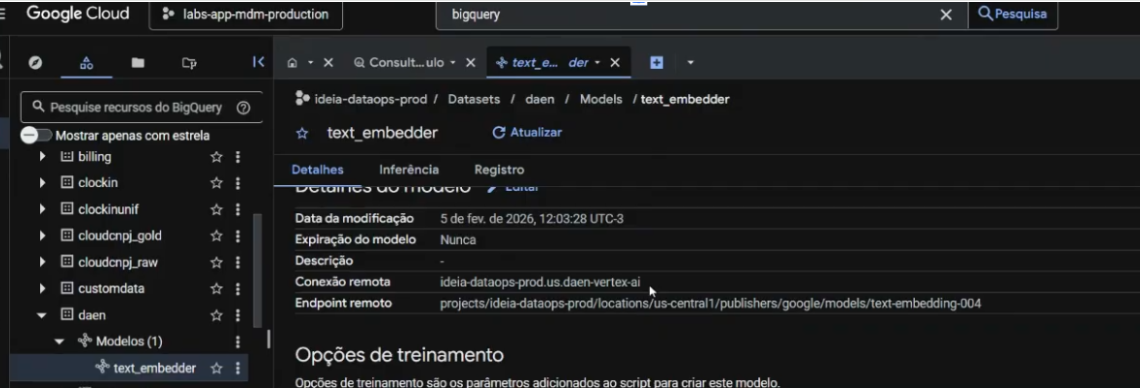Select the resource hierarchy icon in sidebar
The height and width of the screenshot is (388, 1140).
tap(87, 62)
